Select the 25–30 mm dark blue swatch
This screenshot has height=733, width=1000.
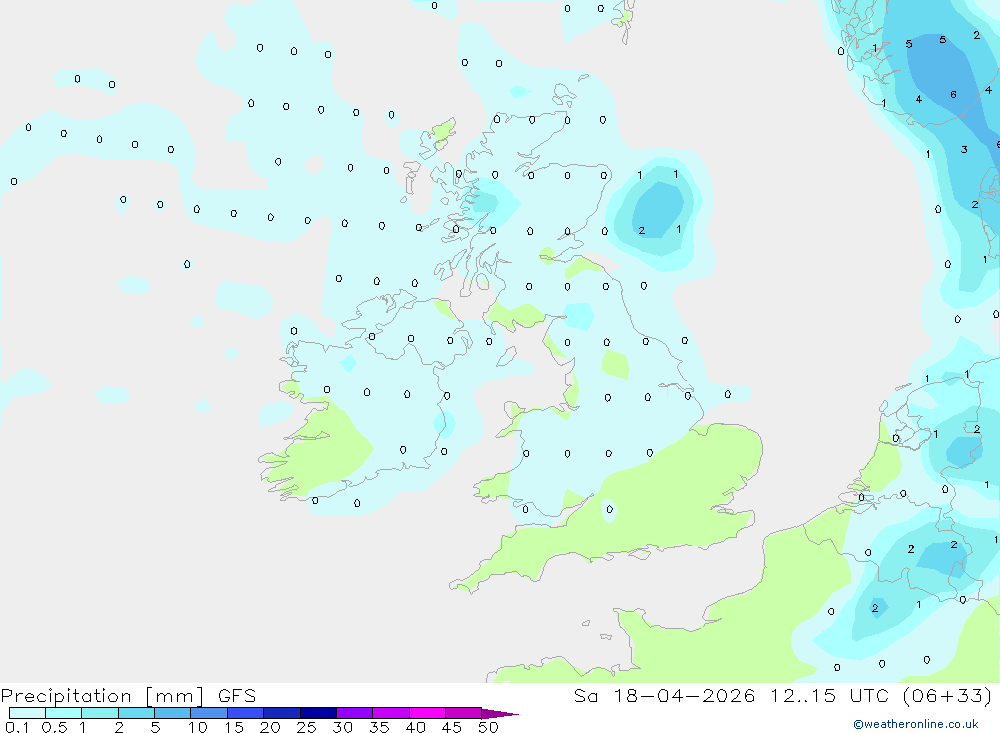(x=318, y=713)
